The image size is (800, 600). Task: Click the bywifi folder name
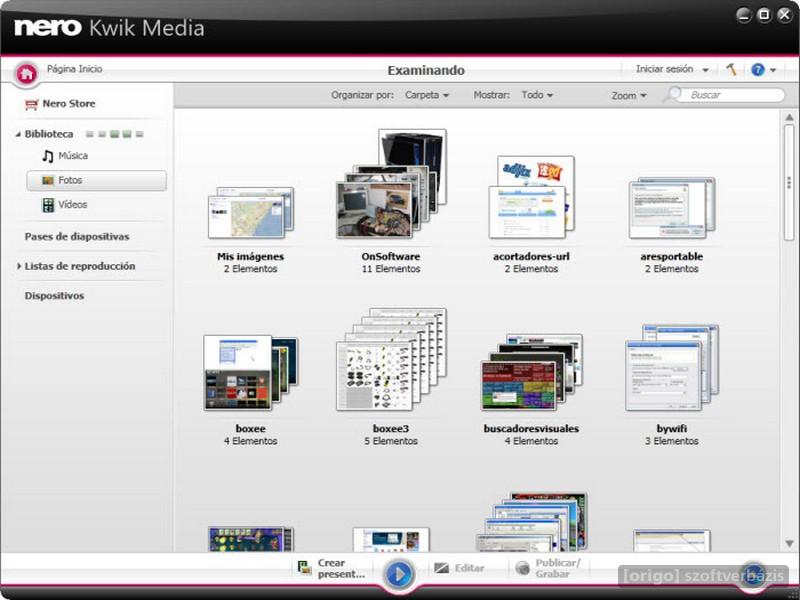click(671, 429)
